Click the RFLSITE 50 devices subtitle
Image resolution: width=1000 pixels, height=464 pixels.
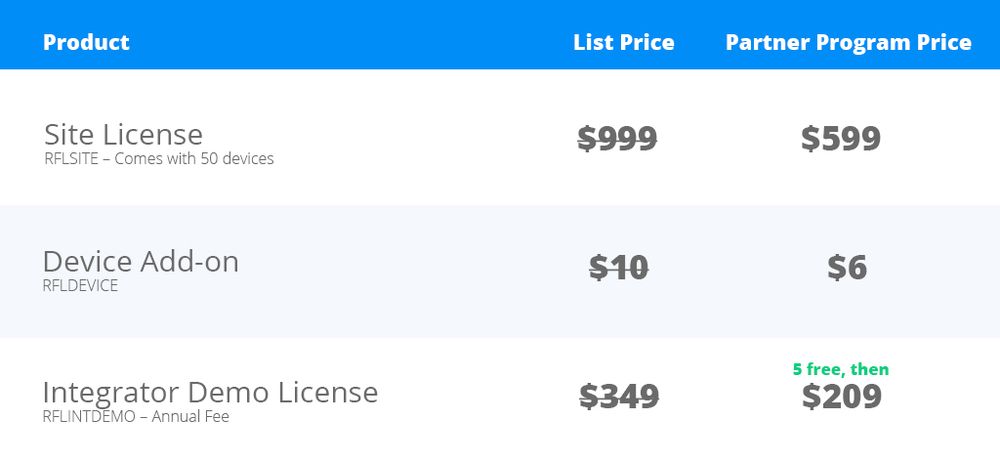point(158,158)
